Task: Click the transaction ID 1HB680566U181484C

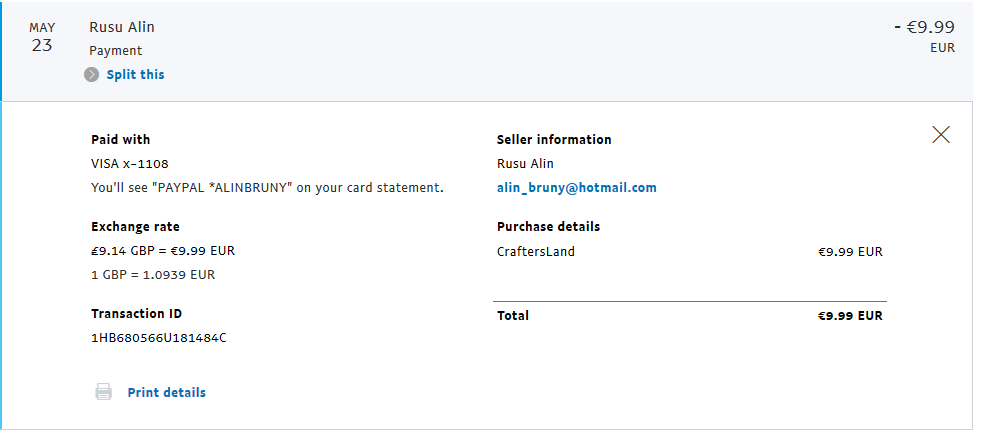Action: (x=158, y=338)
